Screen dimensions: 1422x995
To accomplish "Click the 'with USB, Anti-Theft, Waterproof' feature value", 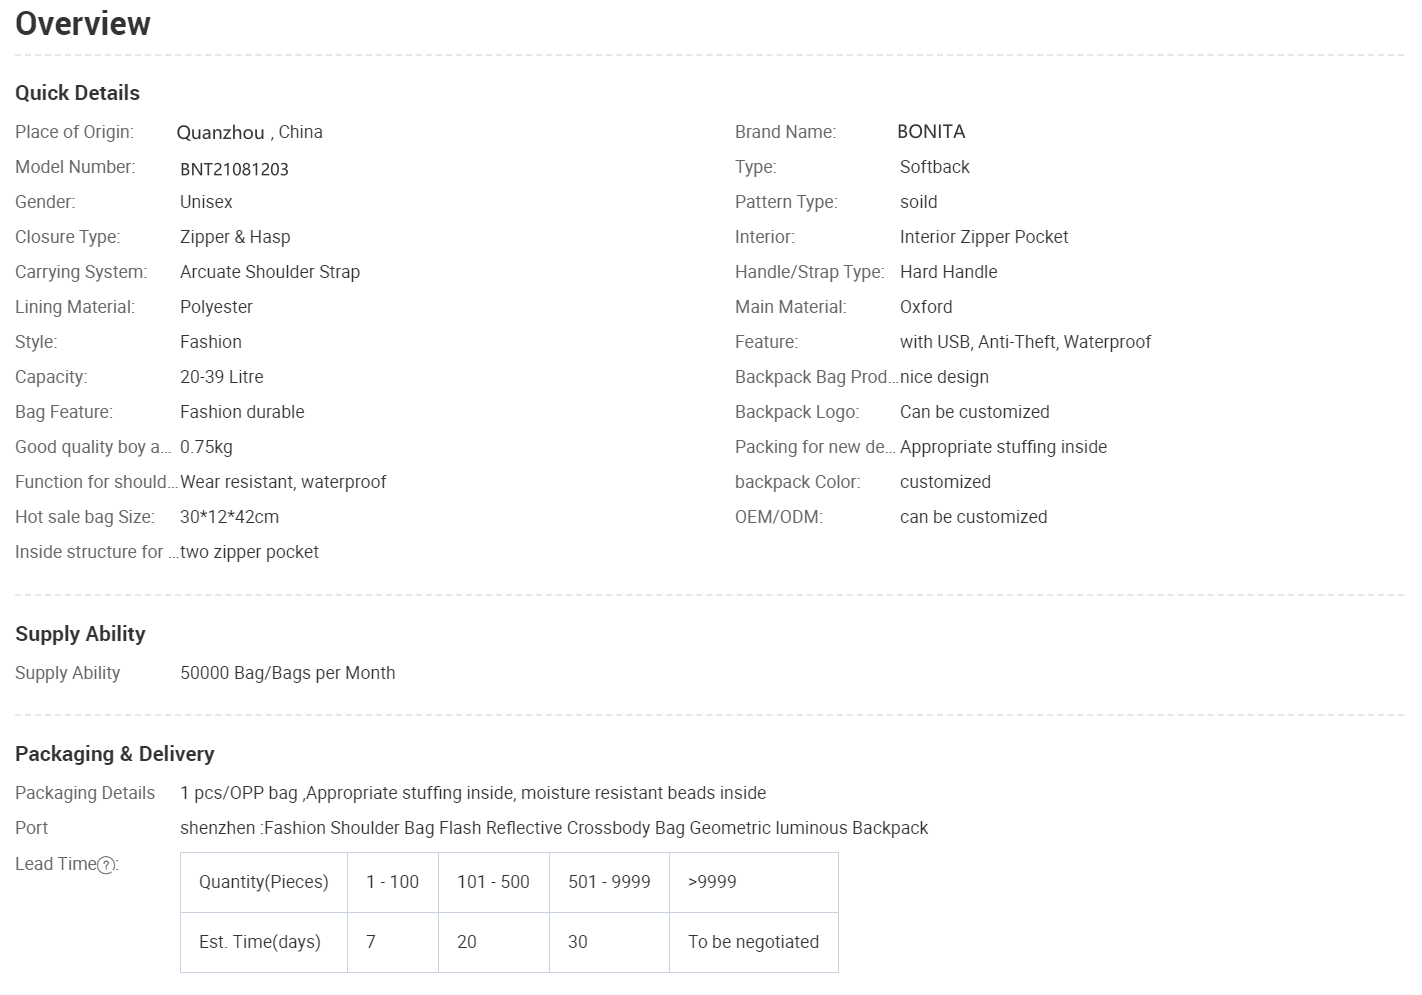I will 1025,342.
